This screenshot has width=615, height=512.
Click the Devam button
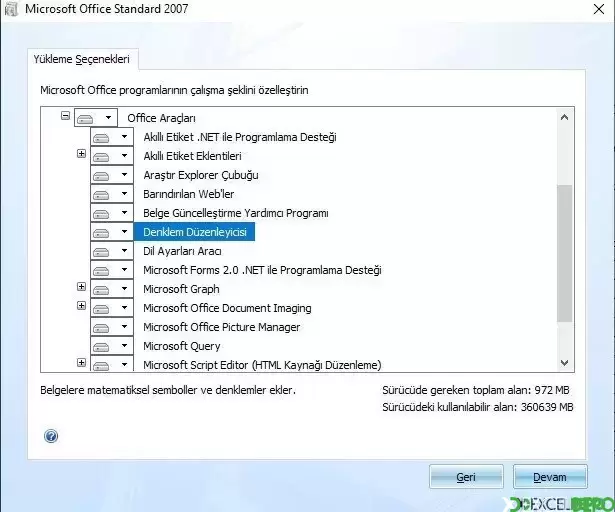[x=550, y=477]
